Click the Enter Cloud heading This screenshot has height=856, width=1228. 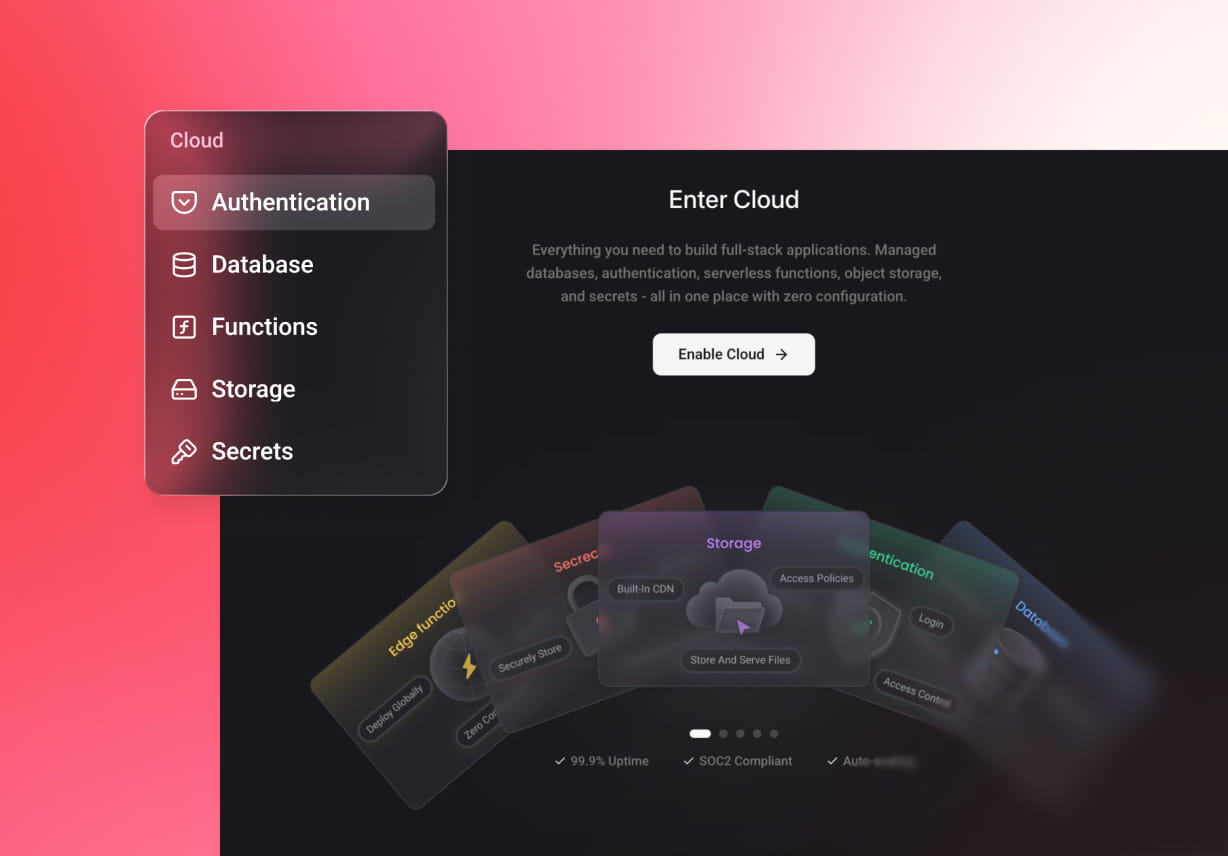coord(734,199)
